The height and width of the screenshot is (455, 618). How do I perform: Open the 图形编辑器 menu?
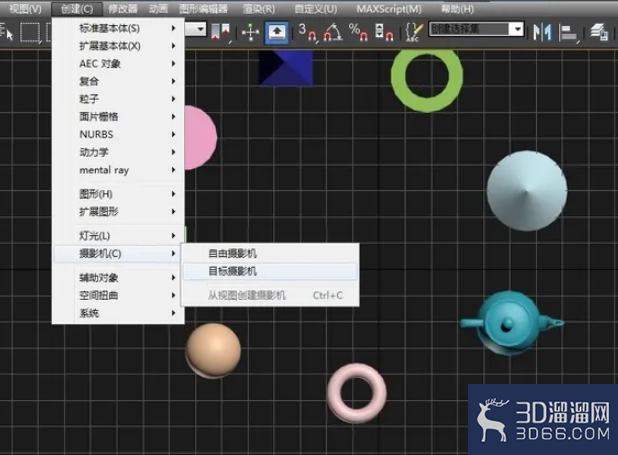pos(203,9)
